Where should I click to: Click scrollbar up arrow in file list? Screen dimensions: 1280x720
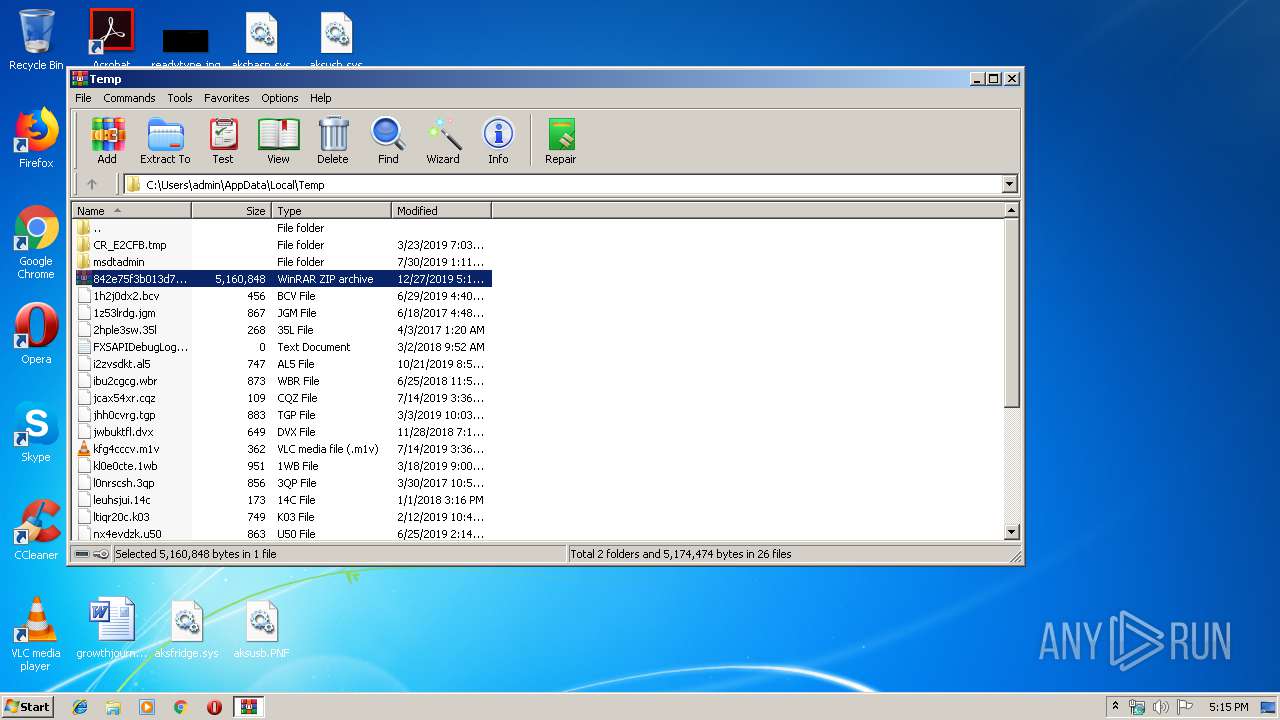[1011, 210]
